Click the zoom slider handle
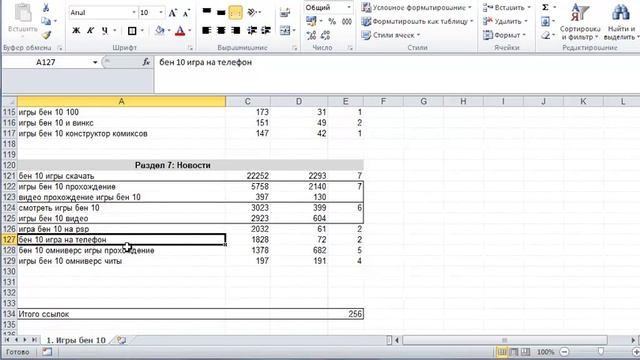This screenshot has width=640, height=360. (x=600, y=351)
